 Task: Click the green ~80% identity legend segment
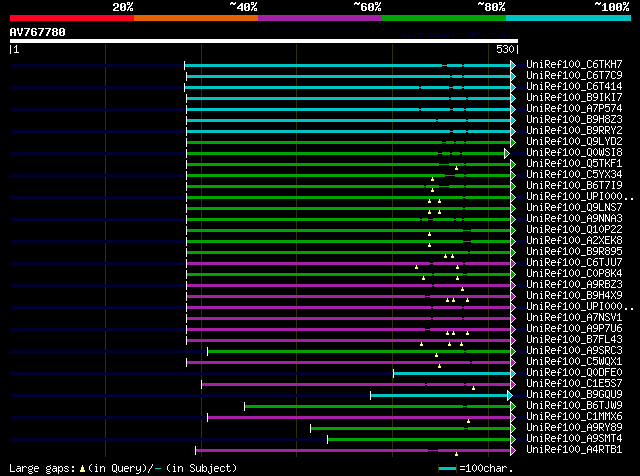pos(444,18)
